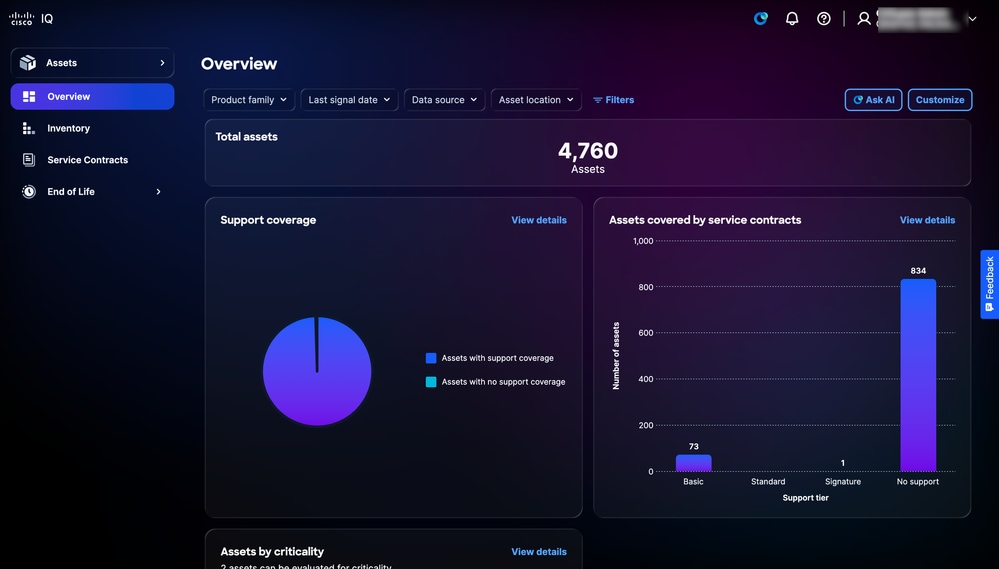View details for Assets by criticality
The height and width of the screenshot is (569, 999).
[x=538, y=552]
